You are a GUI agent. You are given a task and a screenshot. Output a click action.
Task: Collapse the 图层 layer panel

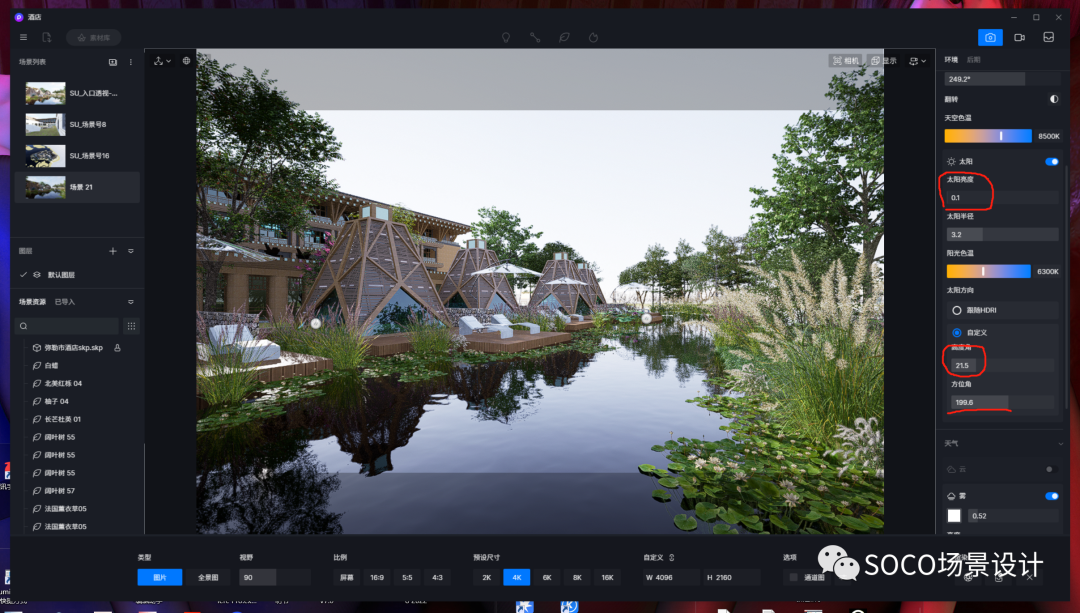tap(131, 251)
